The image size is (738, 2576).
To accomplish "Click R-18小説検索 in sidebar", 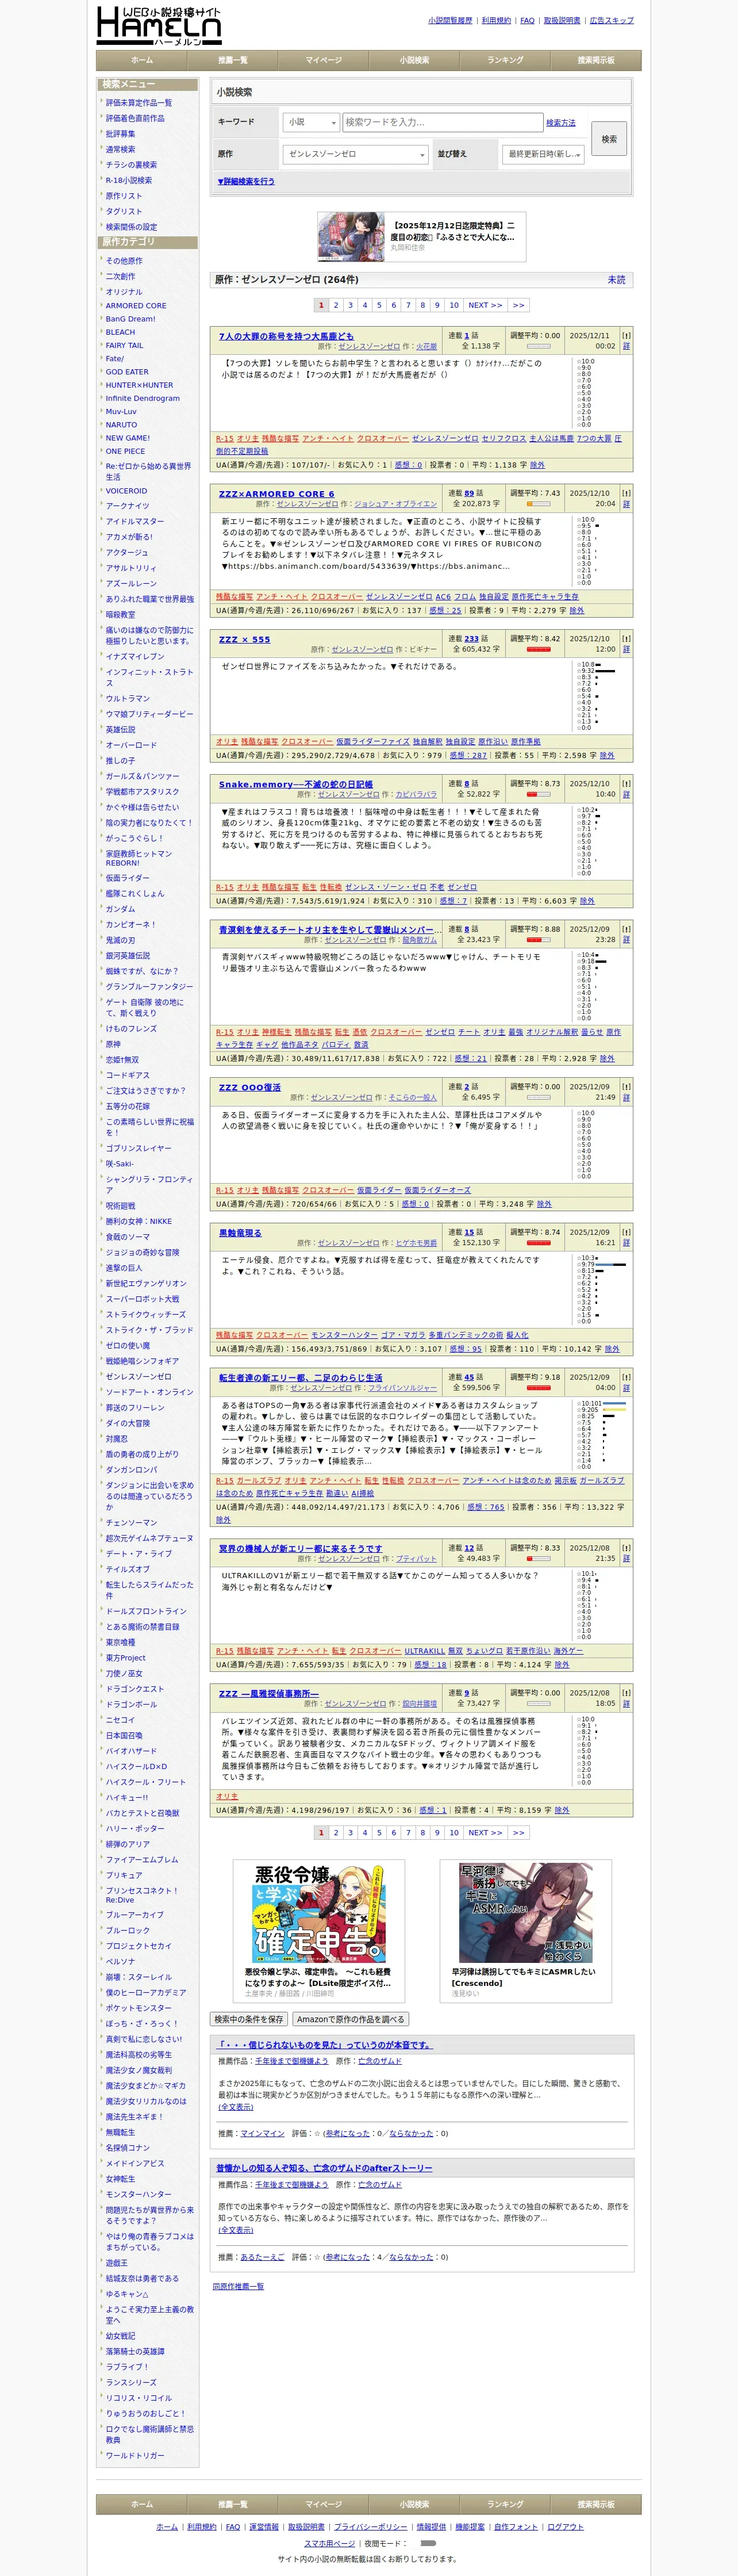I will point(129,181).
